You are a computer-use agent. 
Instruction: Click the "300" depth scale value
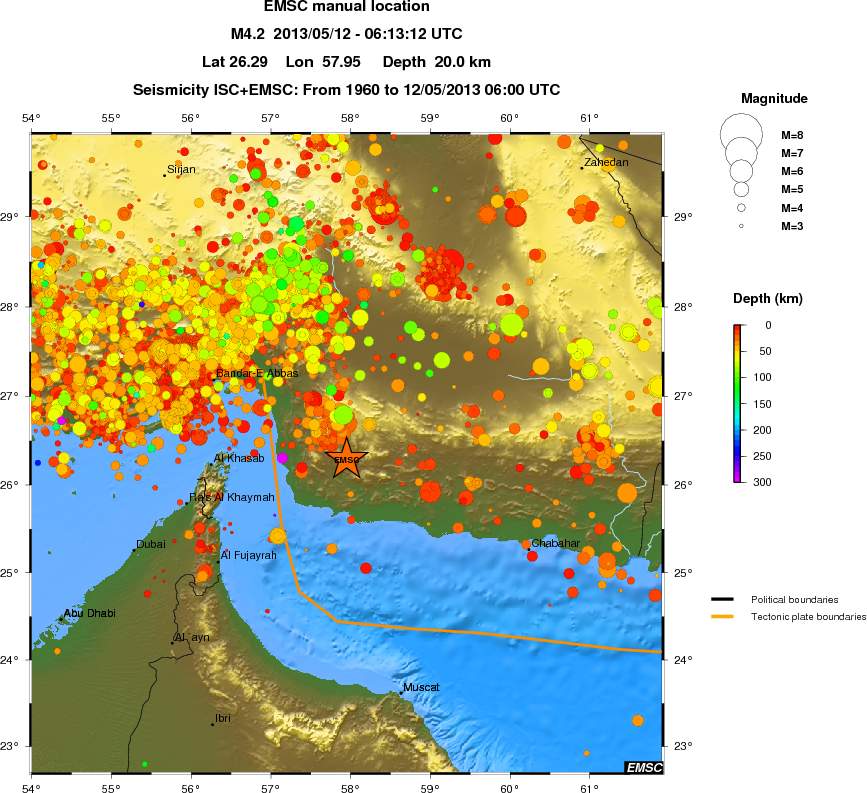(762, 482)
